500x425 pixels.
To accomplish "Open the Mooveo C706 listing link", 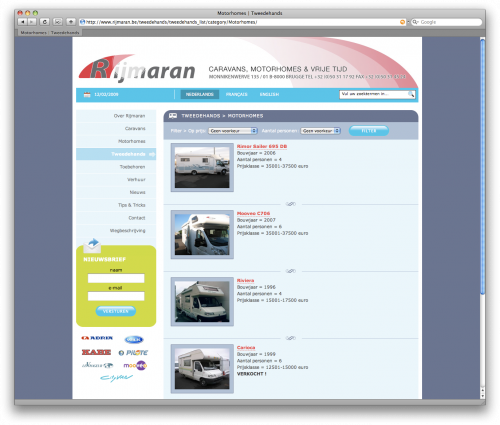I will pyautogui.click(x=253, y=213).
